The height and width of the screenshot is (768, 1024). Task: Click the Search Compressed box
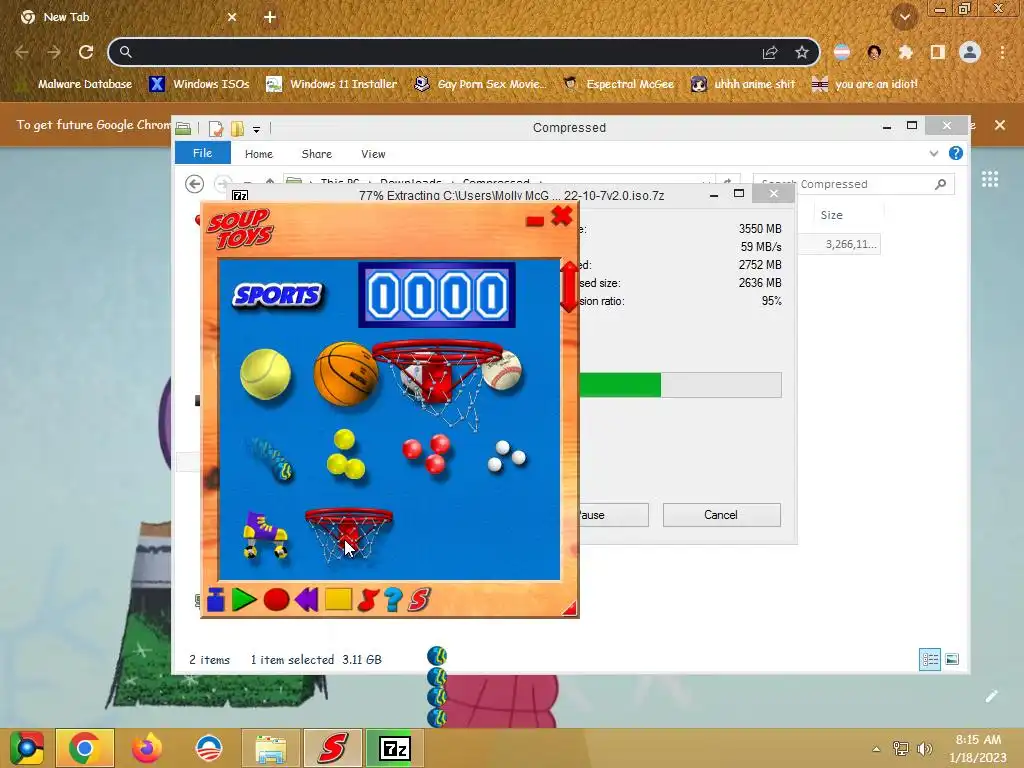tap(854, 184)
